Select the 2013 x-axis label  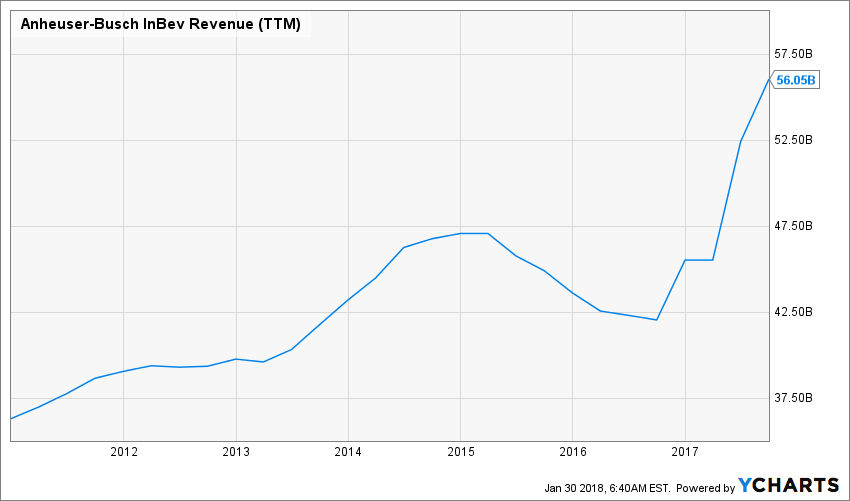coord(236,452)
